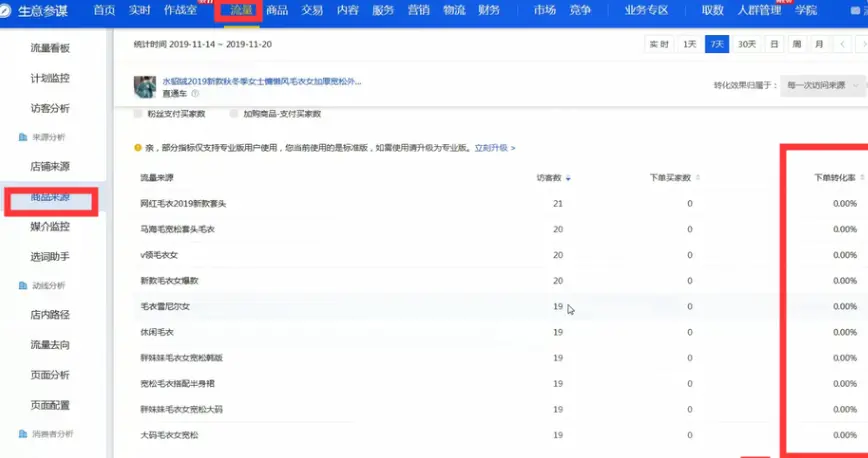Open 选词助手 in the sidebar
The width and height of the screenshot is (868, 458).
(x=50, y=256)
